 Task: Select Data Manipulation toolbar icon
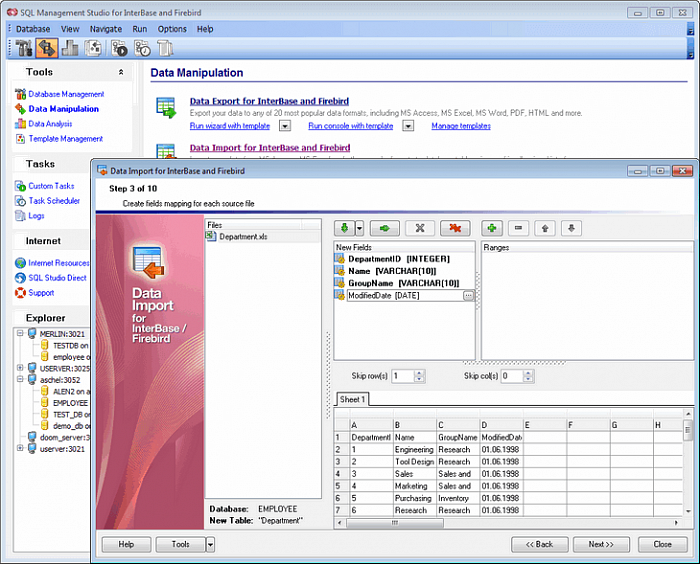47,48
